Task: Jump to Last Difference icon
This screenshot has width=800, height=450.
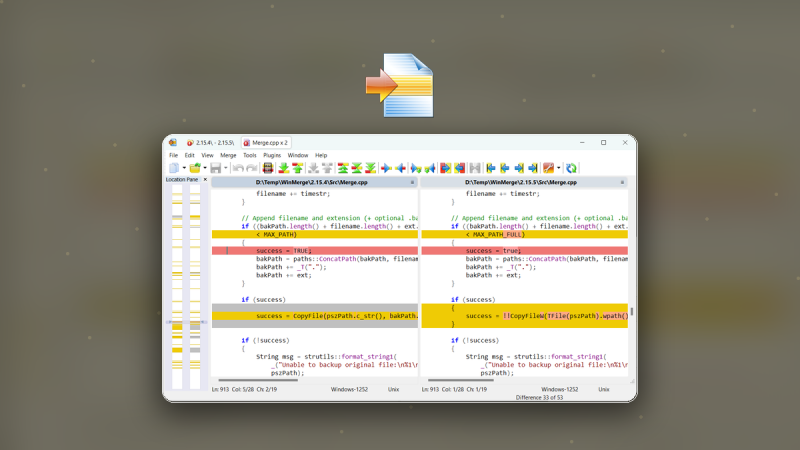Action: click(370, 168)
